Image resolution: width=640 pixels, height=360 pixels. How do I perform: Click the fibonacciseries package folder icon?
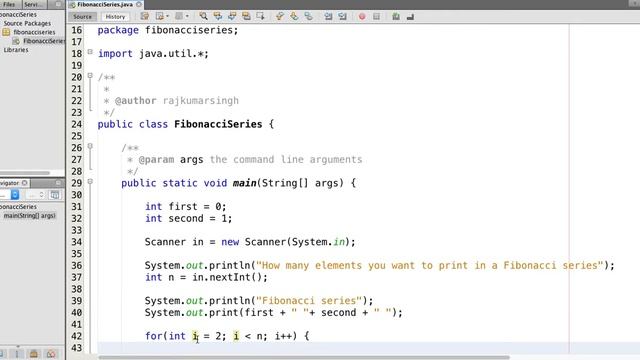point(6,32)
